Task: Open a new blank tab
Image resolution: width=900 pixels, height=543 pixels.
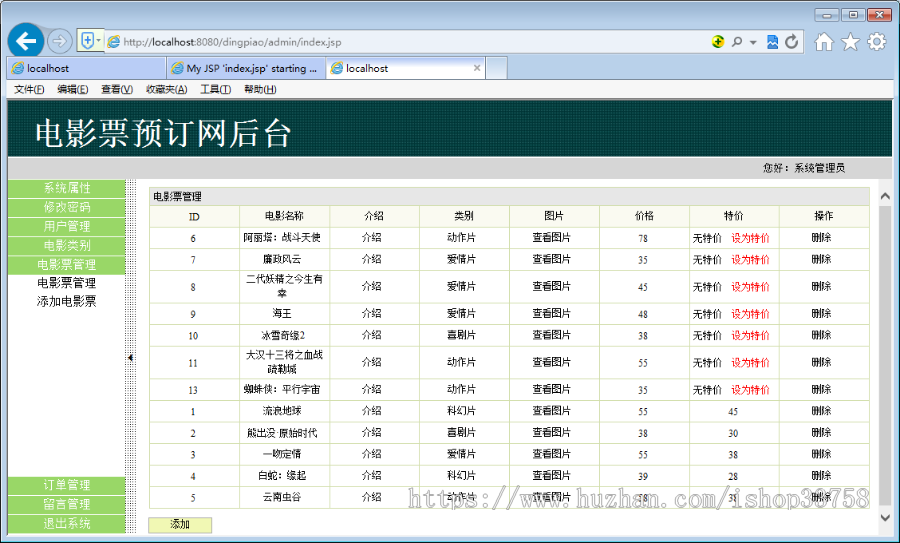Action: tap(496, 68)
